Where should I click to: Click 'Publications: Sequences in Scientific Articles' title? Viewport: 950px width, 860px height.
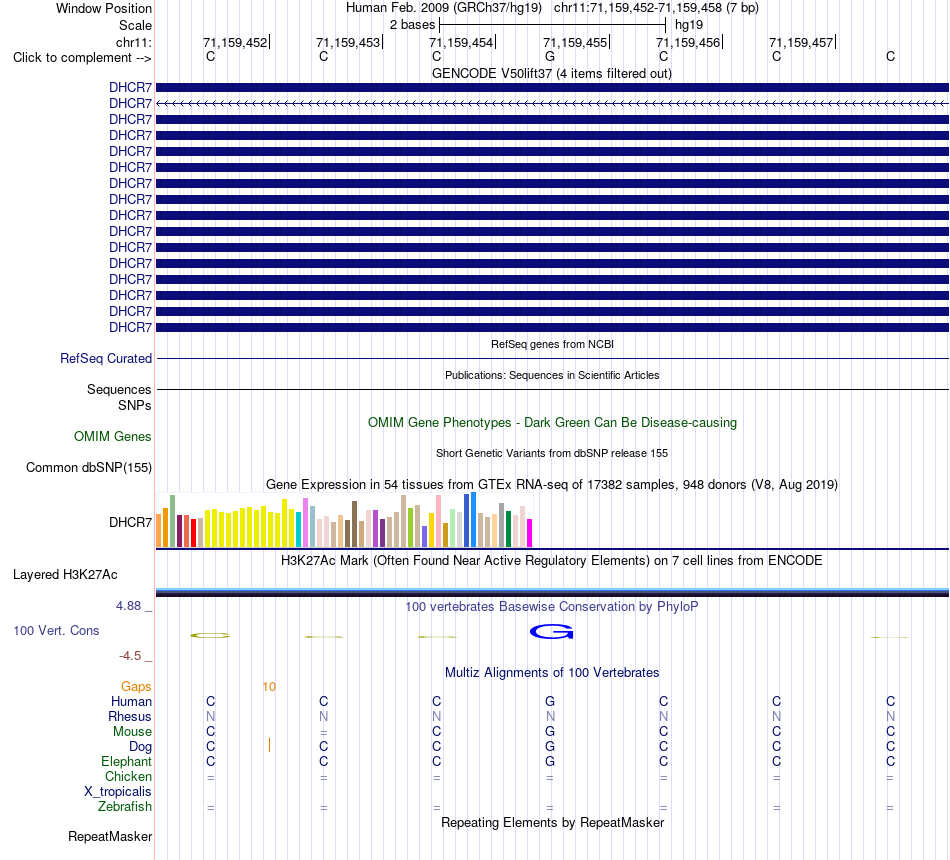pos(552,375)
